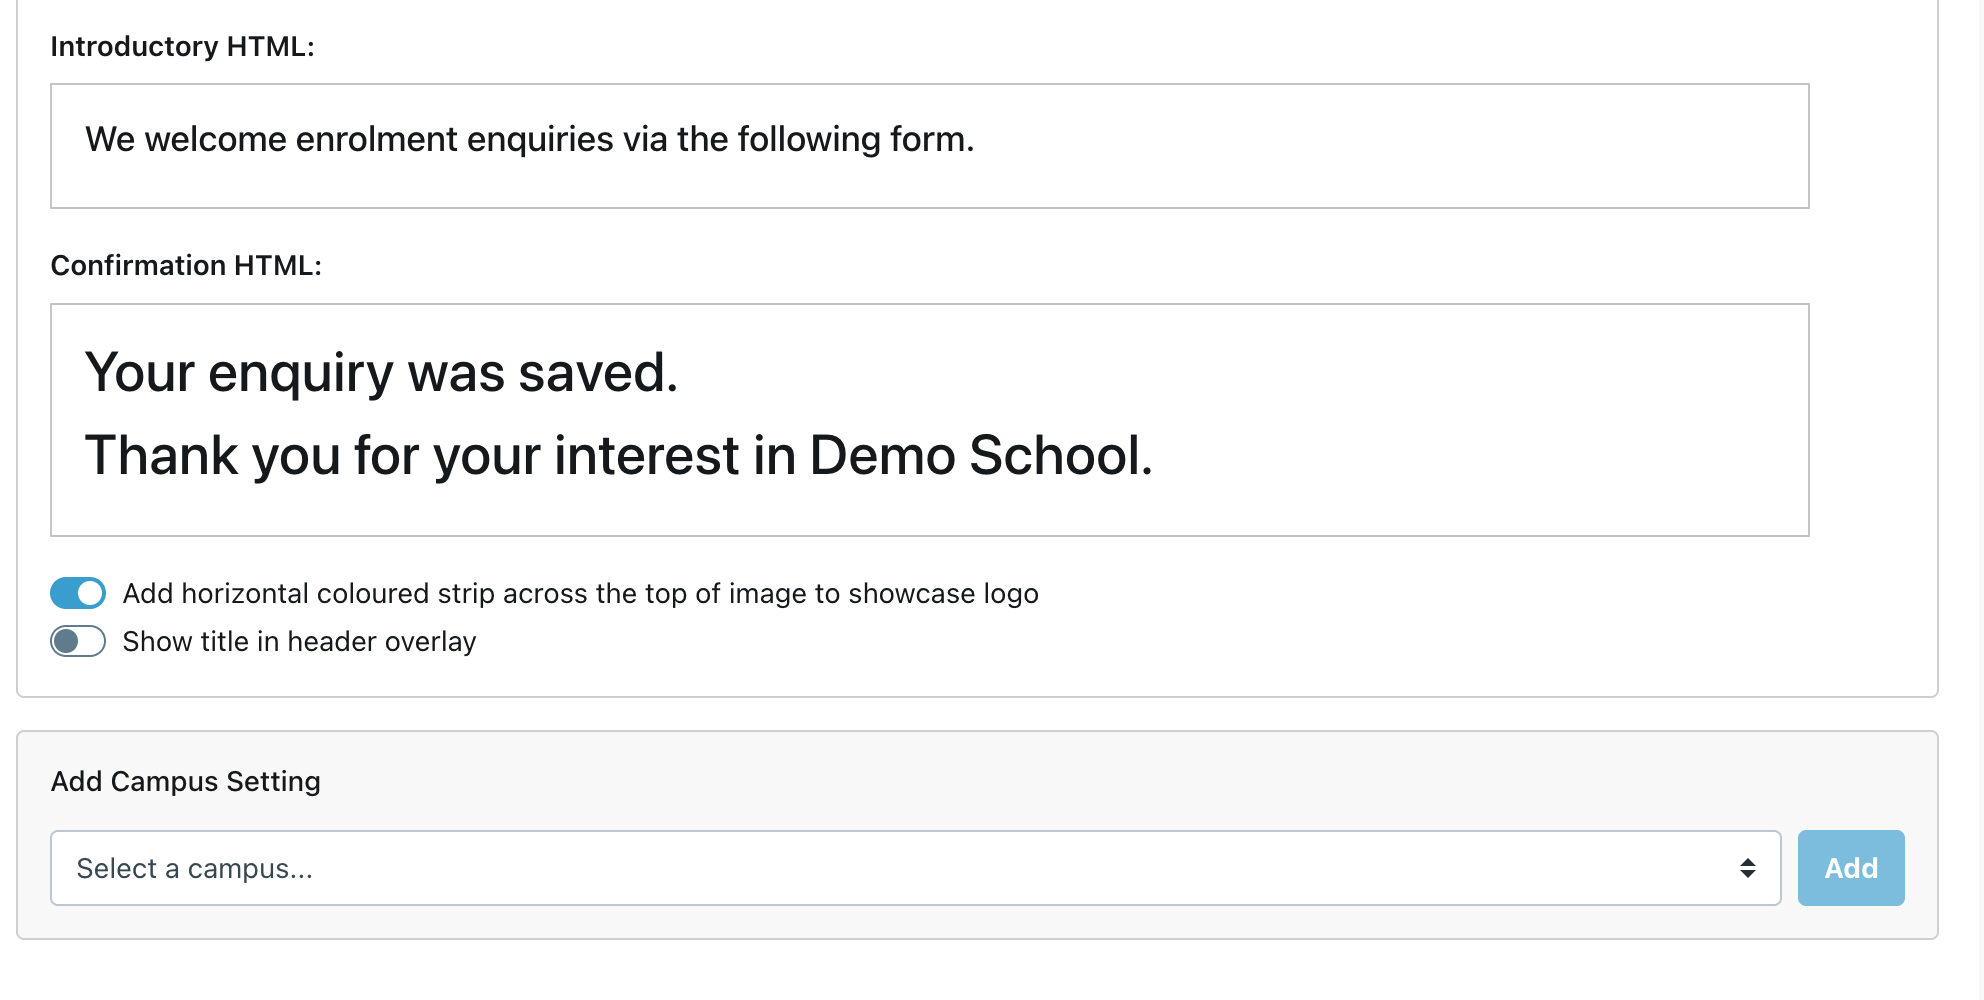Place cursor in 'Thank you for your interest' line
This screenshot has width=1984, height=1000.
pos(400,456)
